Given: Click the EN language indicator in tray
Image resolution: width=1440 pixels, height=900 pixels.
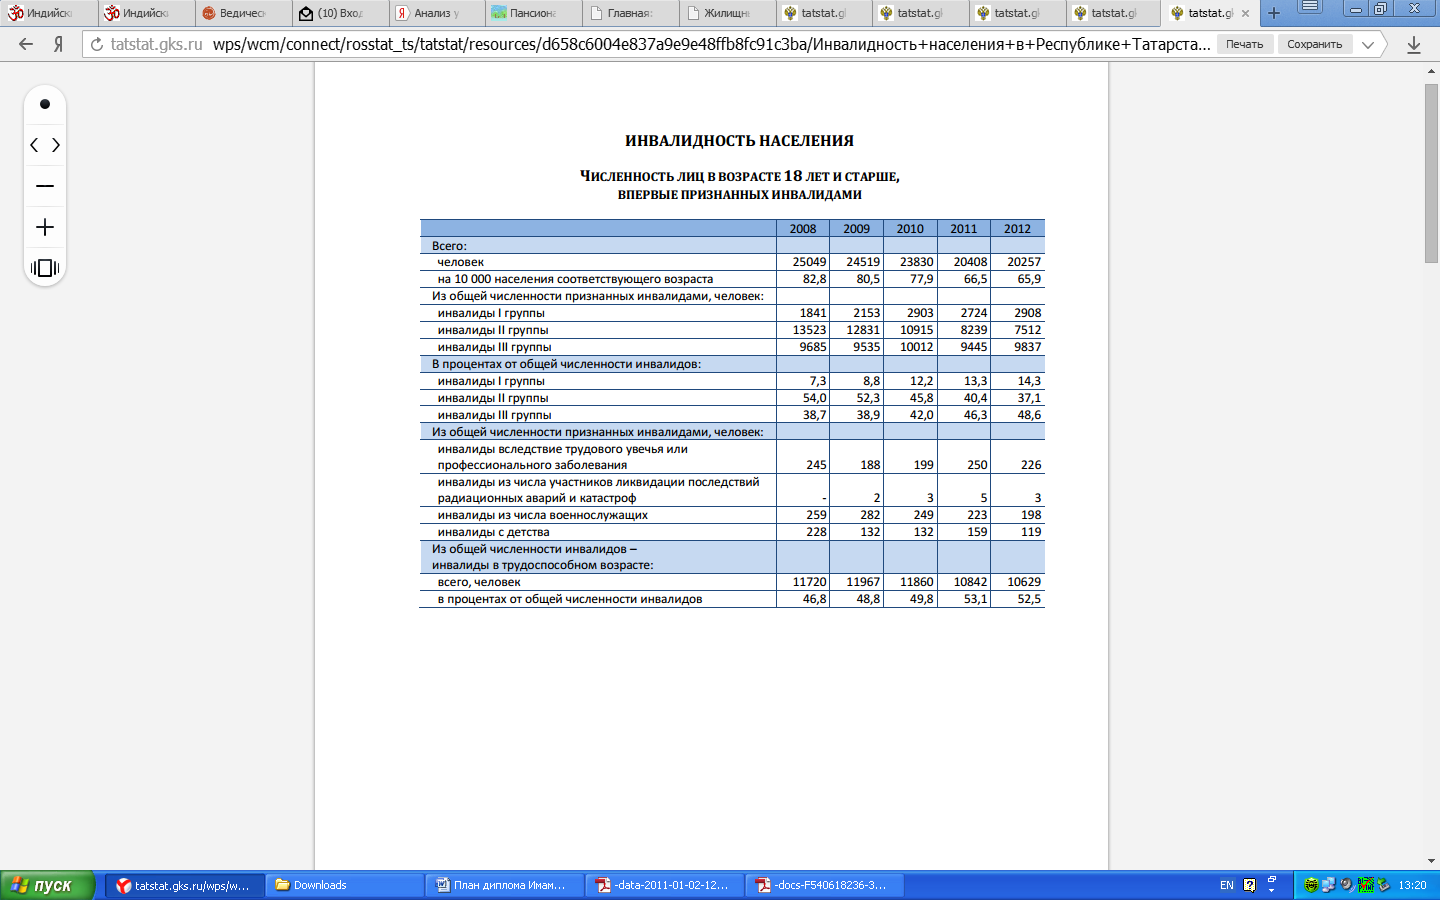Looking at the screenshot, I should (1227, 885).
